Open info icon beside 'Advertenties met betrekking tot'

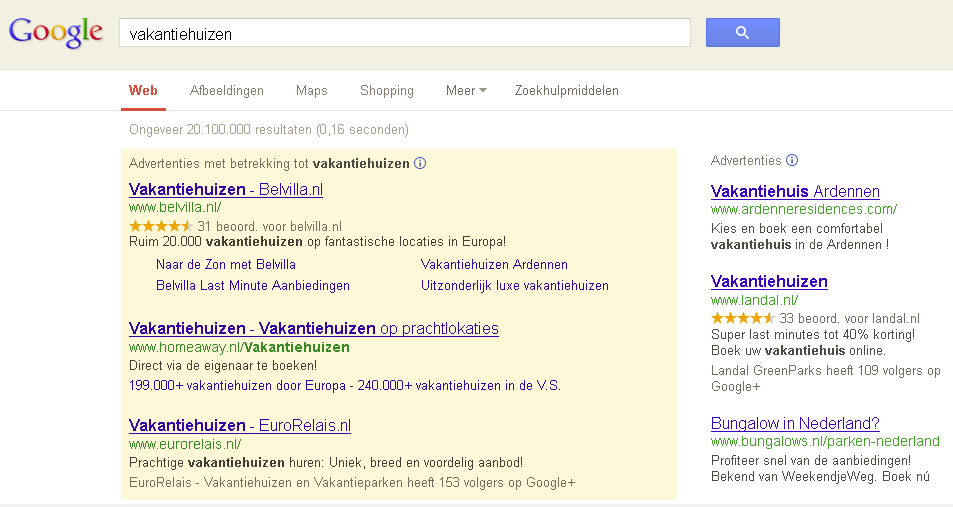pos(420,163)
